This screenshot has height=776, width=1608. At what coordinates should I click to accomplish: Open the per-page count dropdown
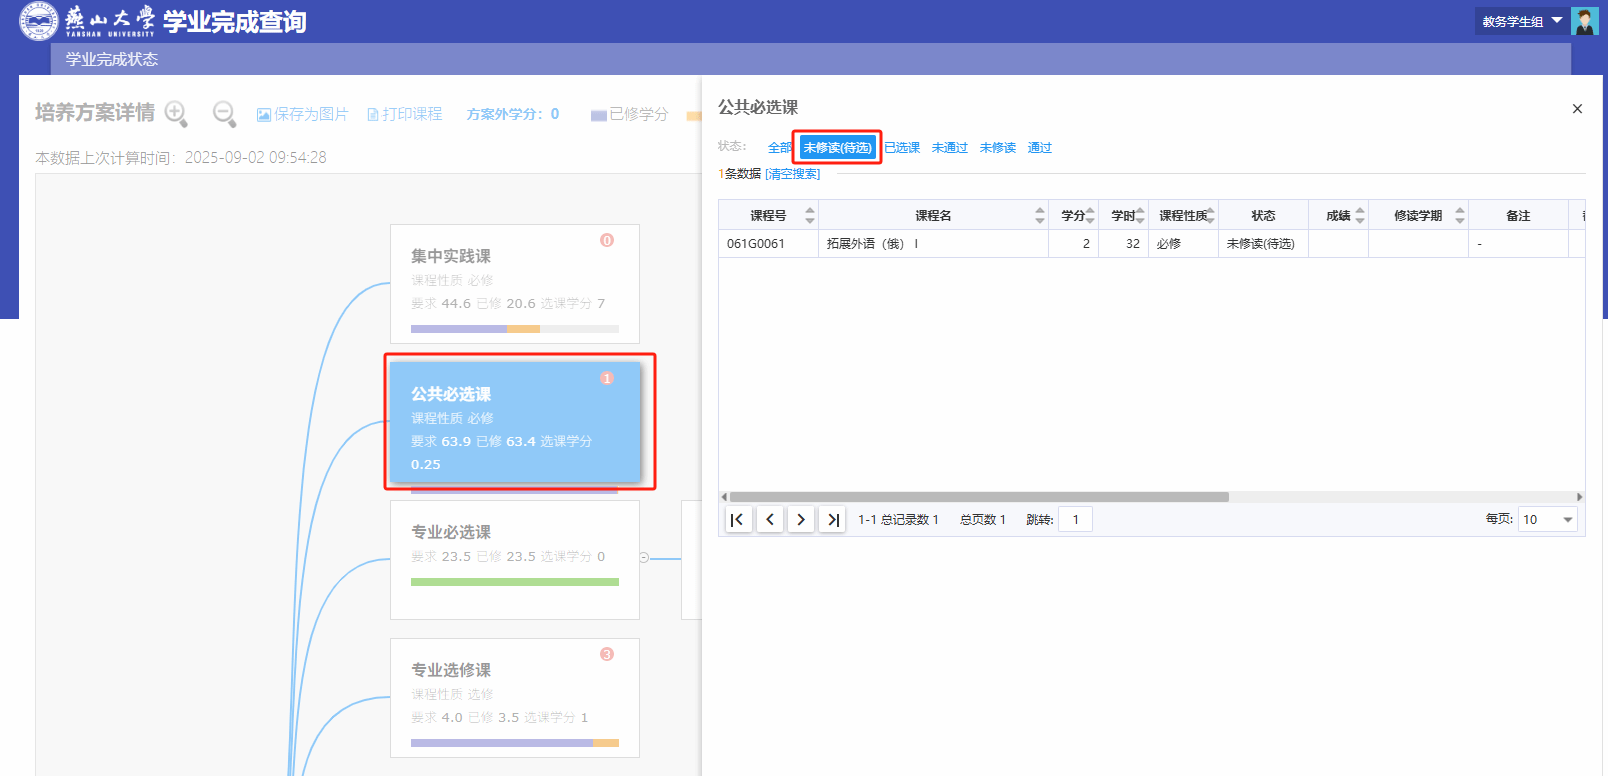point(1547,520)
